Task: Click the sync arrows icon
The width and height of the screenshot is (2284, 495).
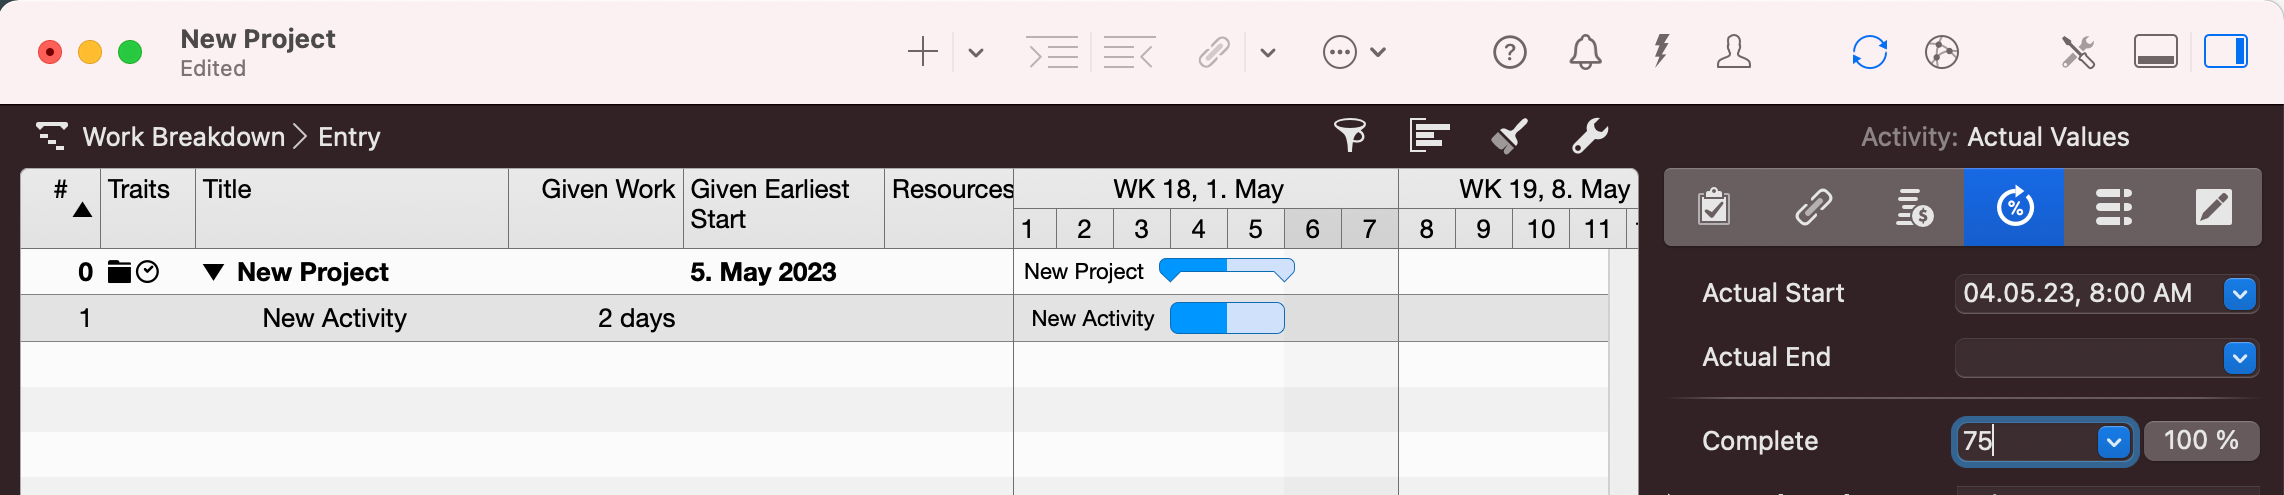Action: (1869, 51)
